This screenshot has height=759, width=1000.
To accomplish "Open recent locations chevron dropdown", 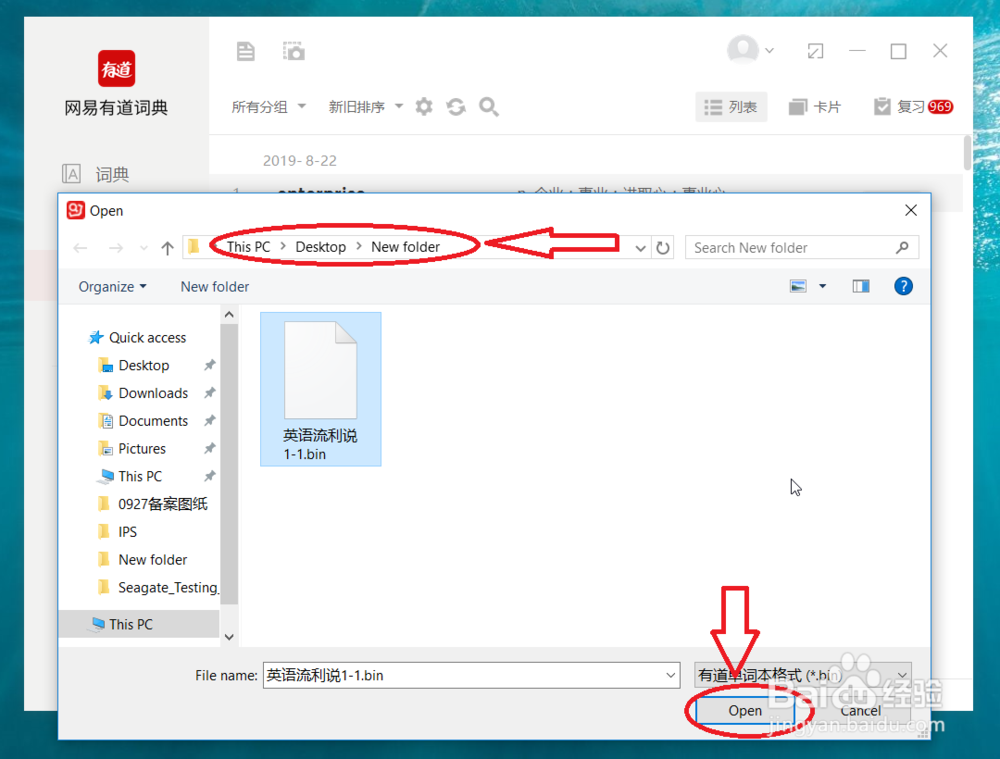I will tap(143, 247).
